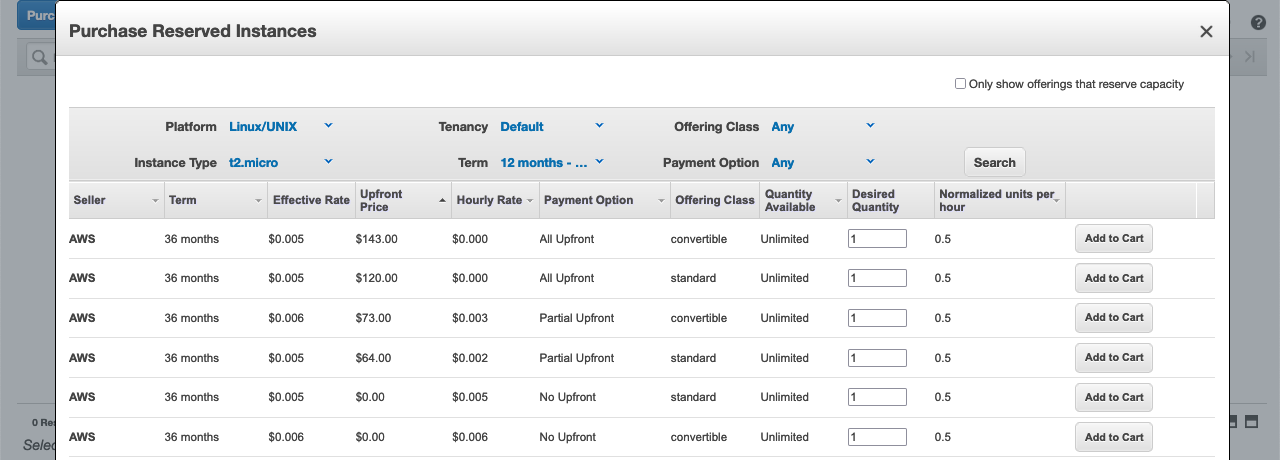The width and height of the screenshot is (1280, 460).
Task: Open the Tenancy dropdown showing Default
Action: (x=552, y=126)
